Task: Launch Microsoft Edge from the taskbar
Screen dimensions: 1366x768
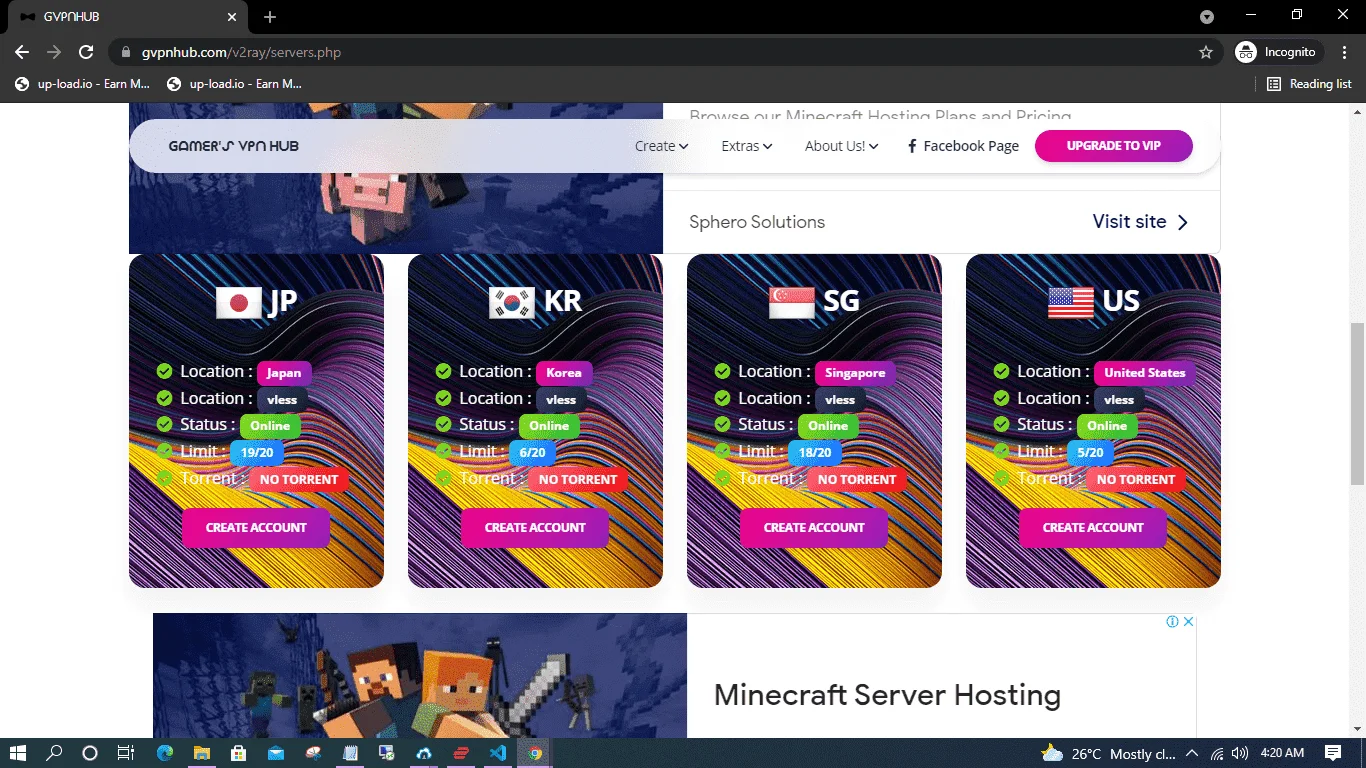Action: pyautogui.click(x=165, y=753)
